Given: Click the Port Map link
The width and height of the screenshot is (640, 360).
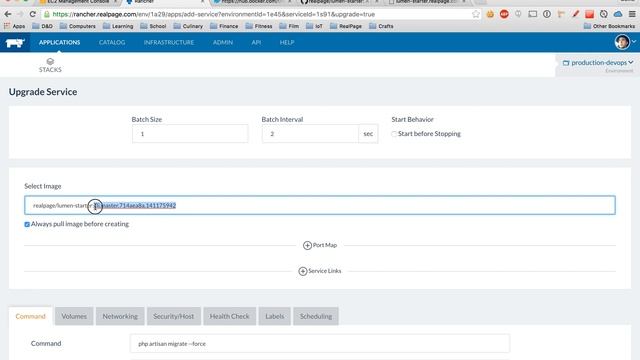Looking at the screenshot, I should click(324, 245).
